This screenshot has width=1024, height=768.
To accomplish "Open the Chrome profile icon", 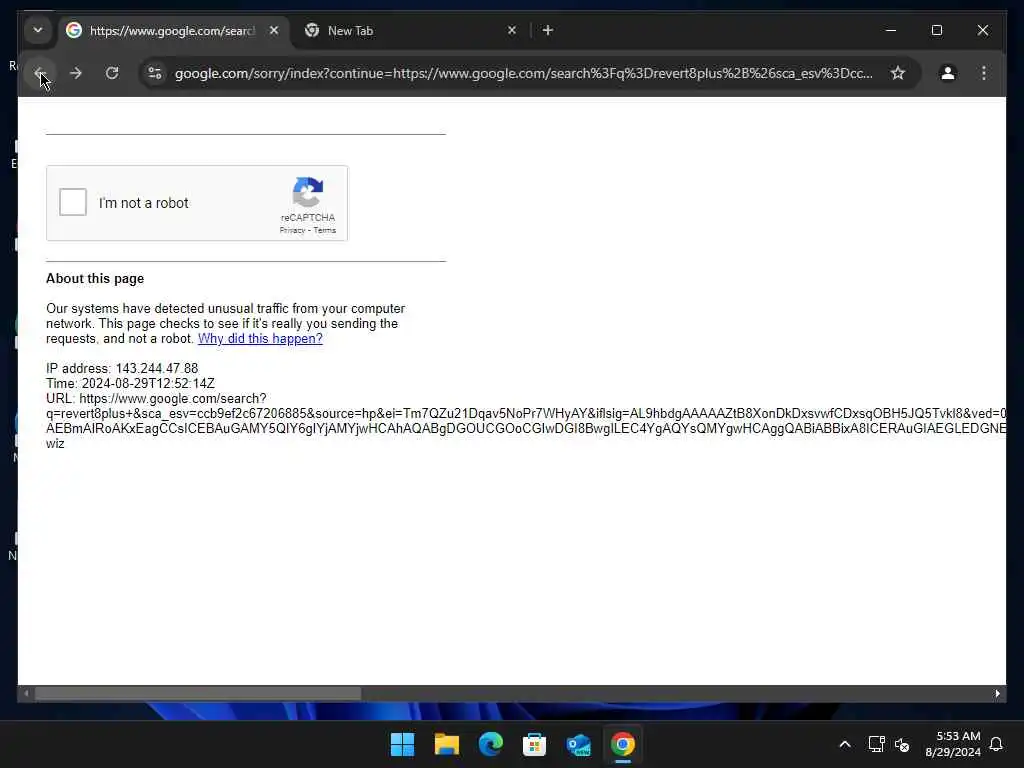I will click(948, 73).
